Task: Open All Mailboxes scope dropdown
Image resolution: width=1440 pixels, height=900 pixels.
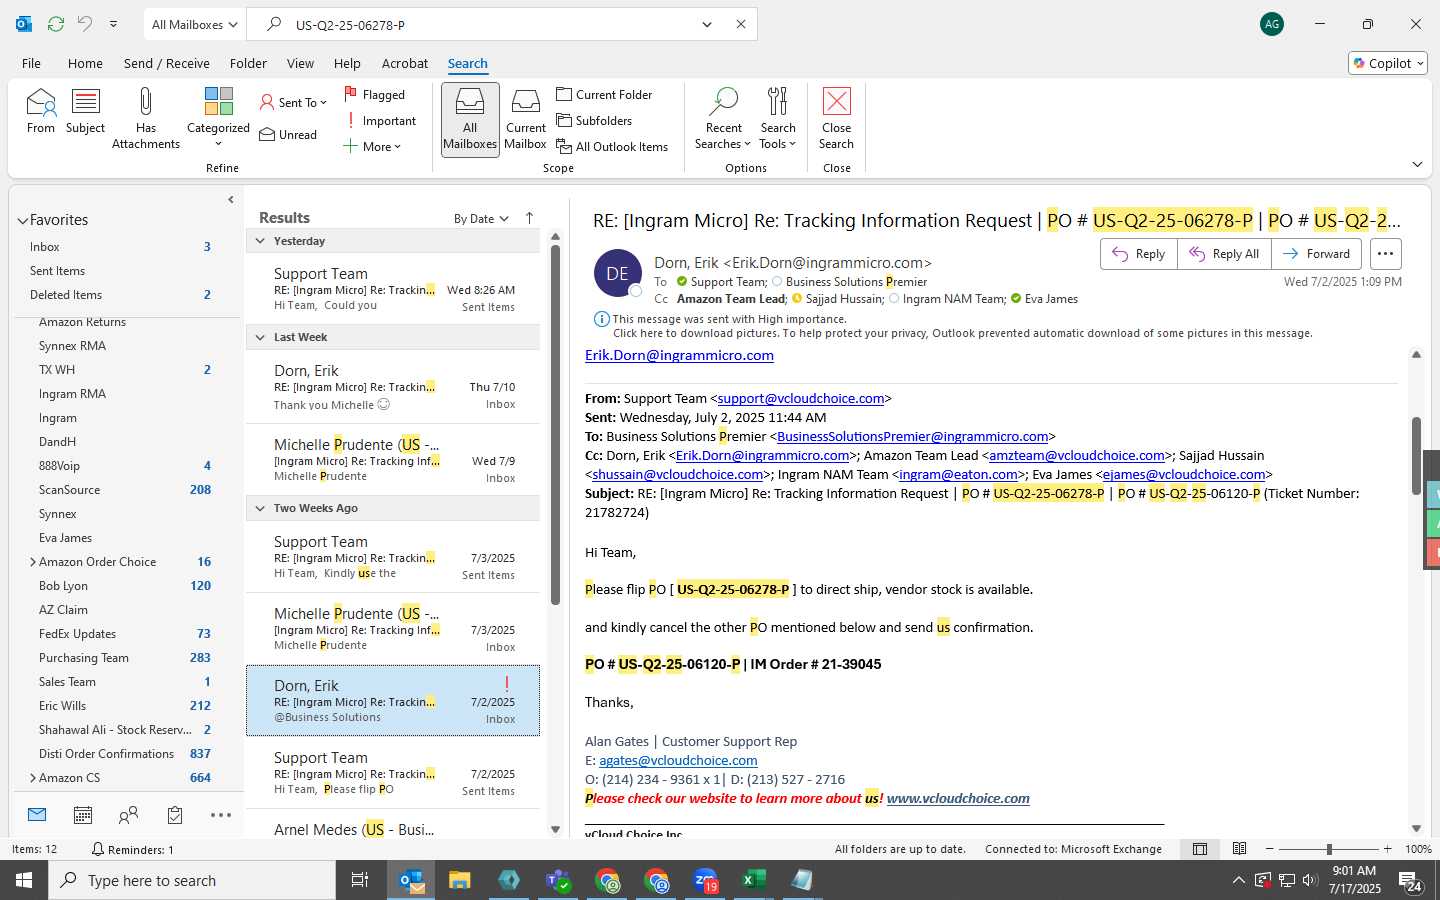Action: (x=194, y=24)
